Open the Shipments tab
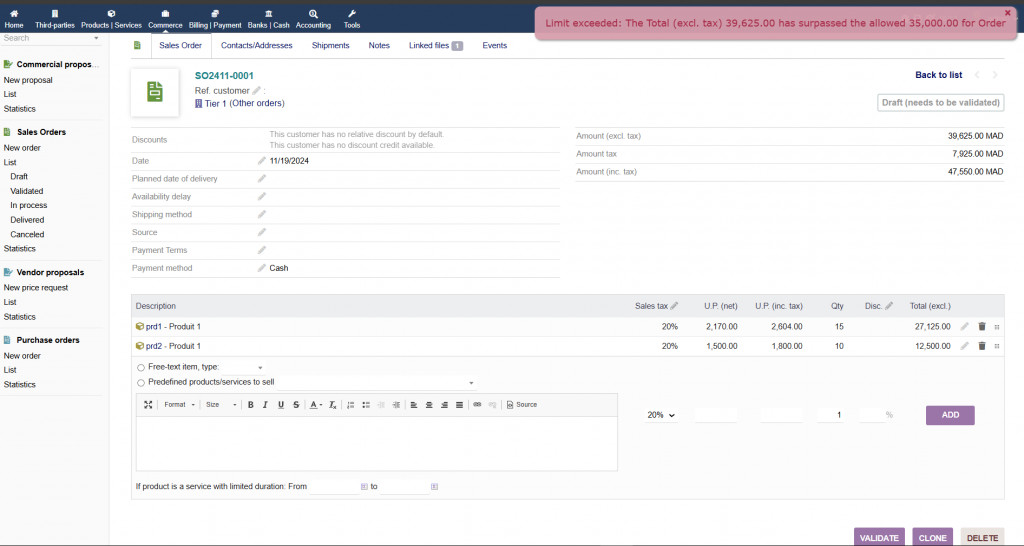The height and width of the screenshot is (546, 1024). (x=330, y=46)
